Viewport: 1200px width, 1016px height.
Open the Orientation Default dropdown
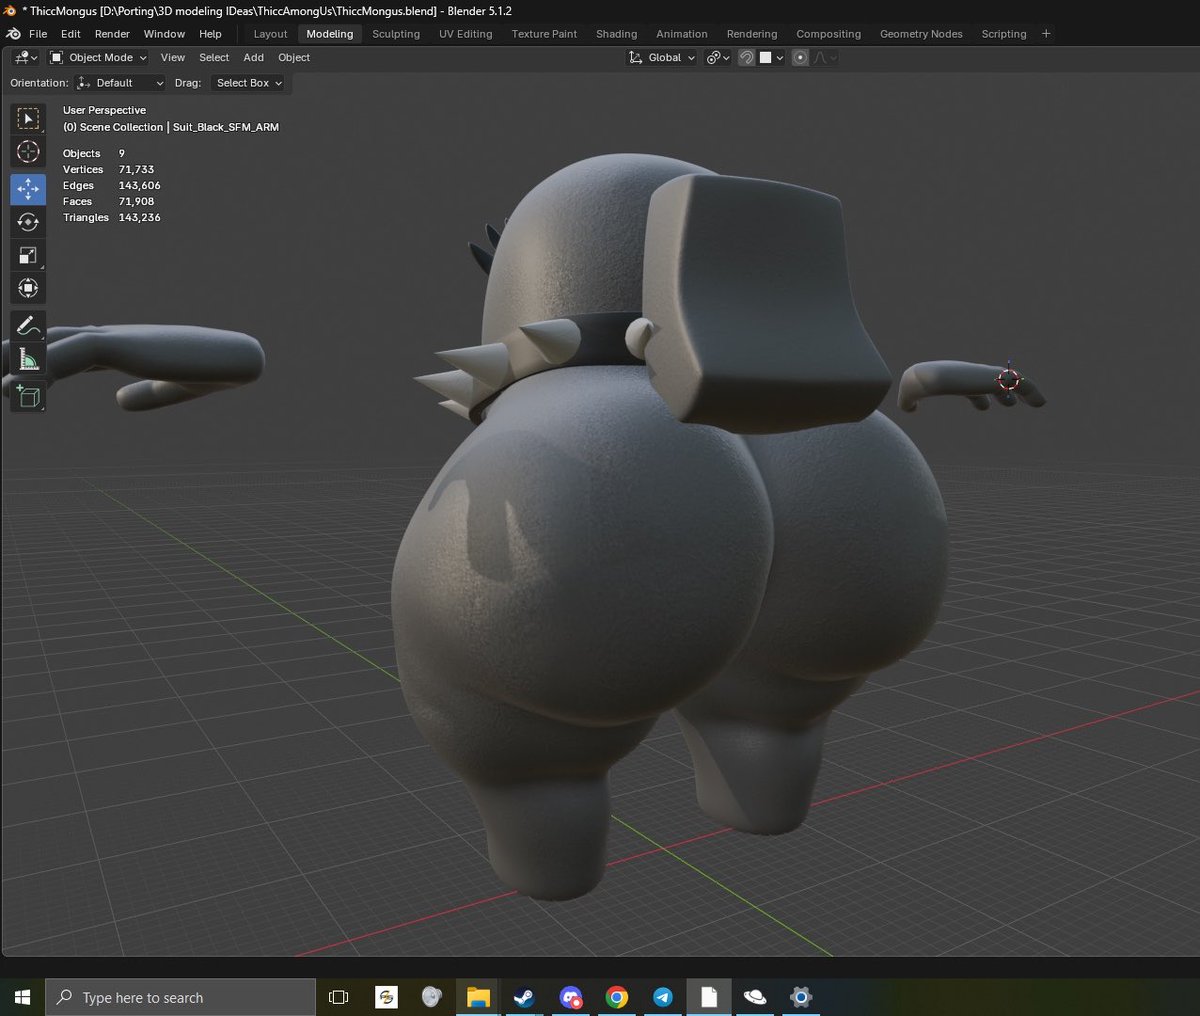(x=120, y=83)
